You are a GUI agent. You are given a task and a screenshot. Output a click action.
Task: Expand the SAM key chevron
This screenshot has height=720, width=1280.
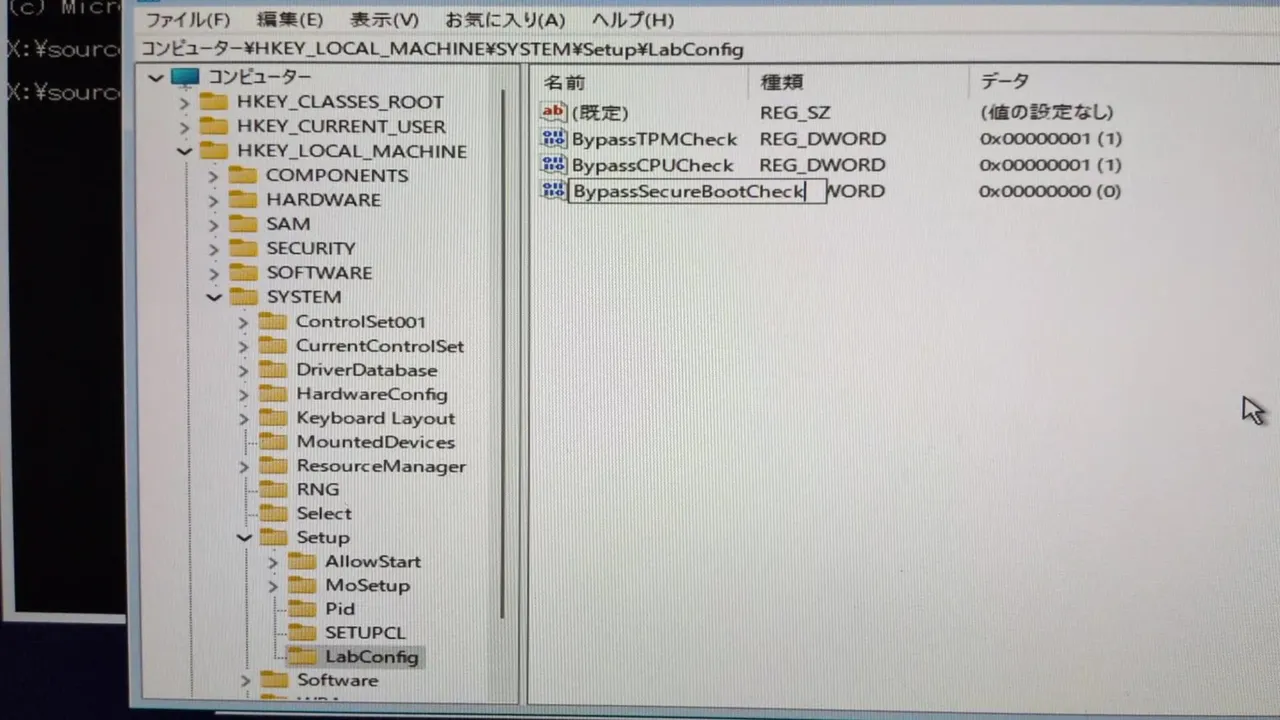pyautogui.click(x=213, y=224)
